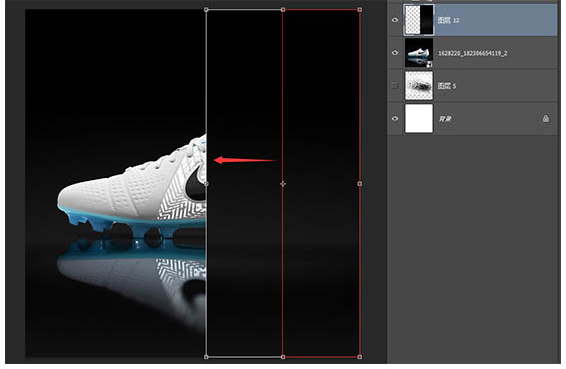Click the middle-right transform handle
566x369 pixels.
pos(360,184)
